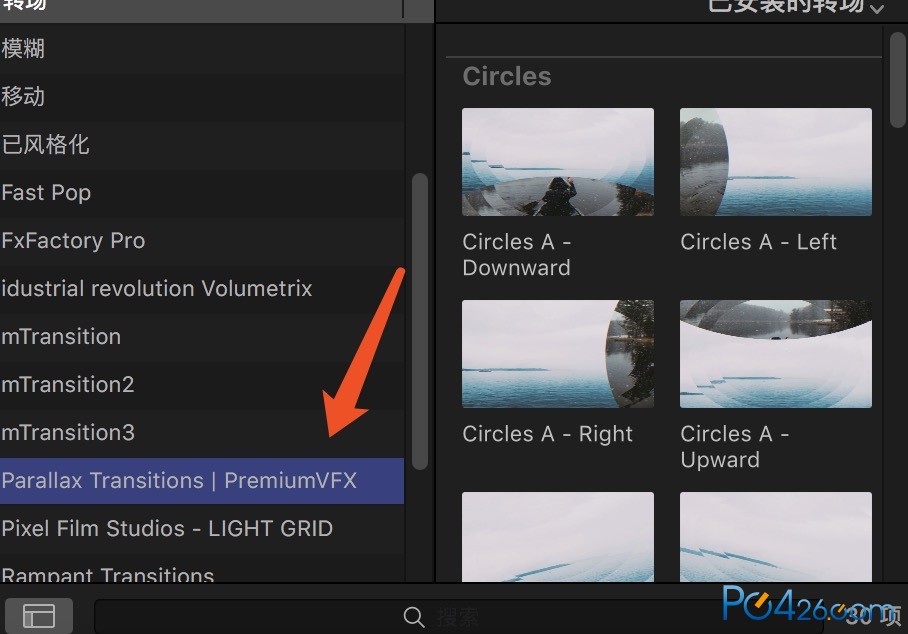908x634 pixels.
Task: Click the transitions browser scrollbar
Action: tap(898, 80)
